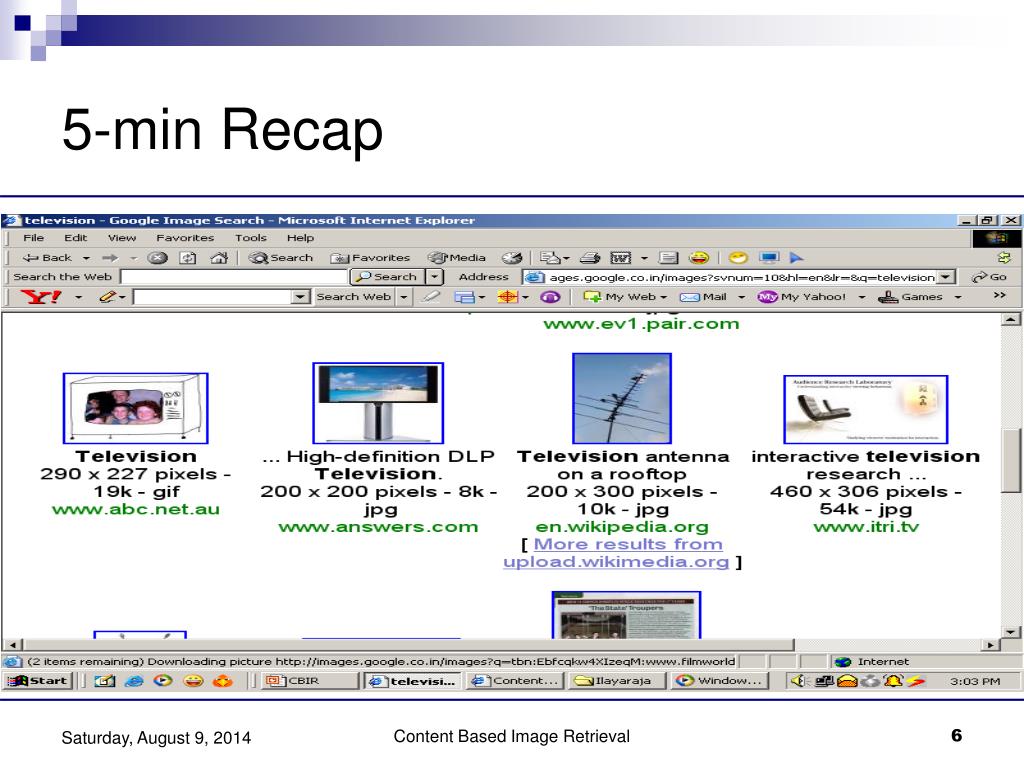Click the yellow messenger face icon

[738, 258]
